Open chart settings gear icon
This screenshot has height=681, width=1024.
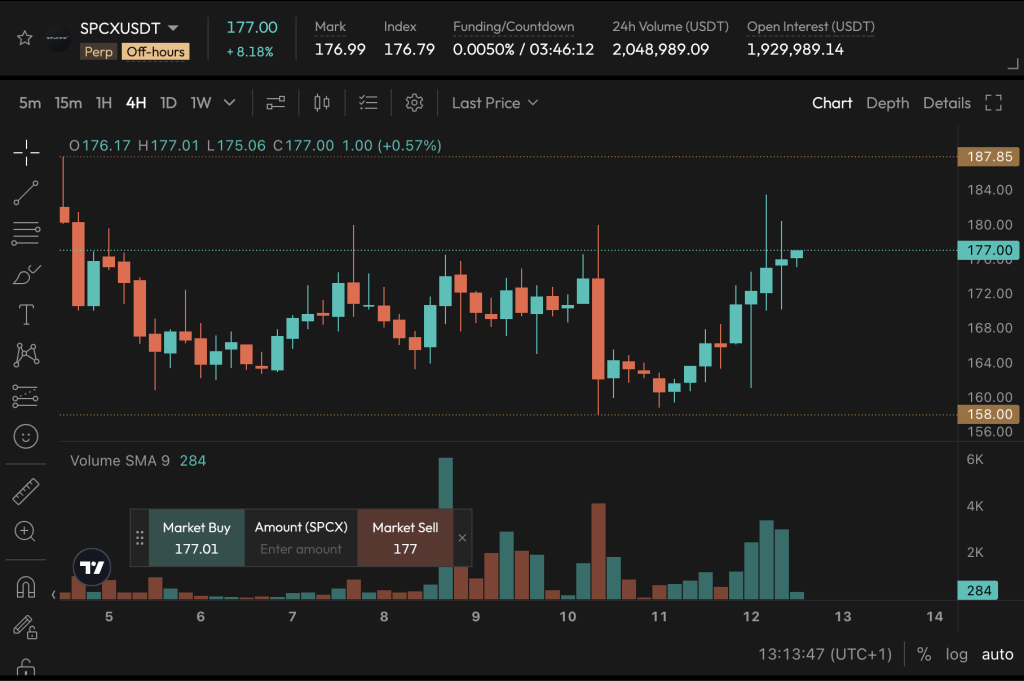click(x=414, y=103)
